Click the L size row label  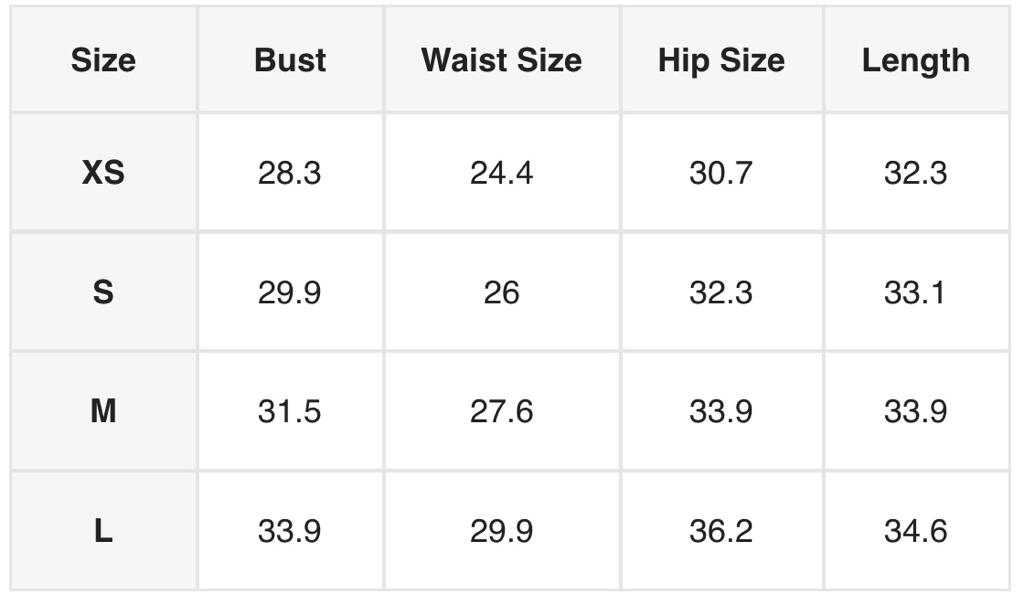103,531
